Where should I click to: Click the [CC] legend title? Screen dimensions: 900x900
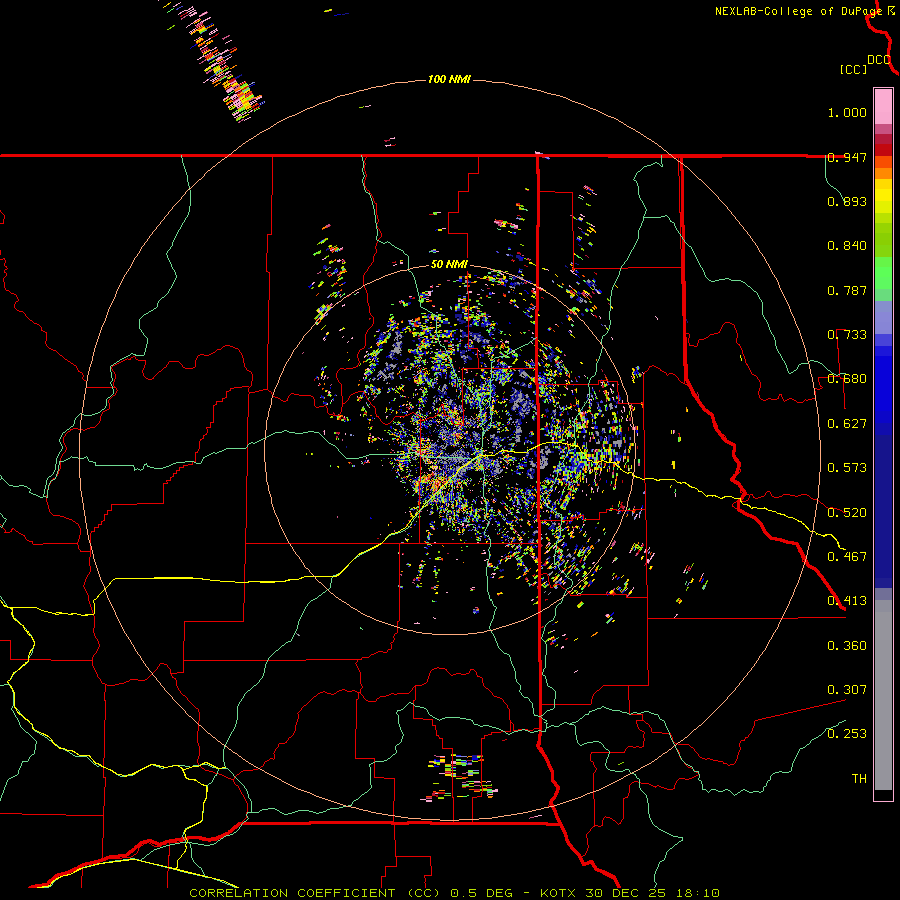pos(853,69)
